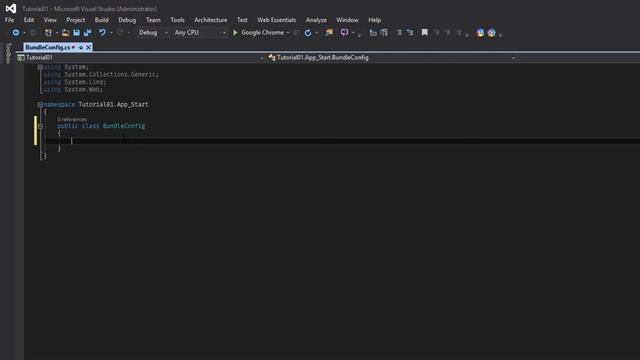The height and width of the screenshot is (360, 640).
Task: Click the using System.Linq line
Action: (x=74, y=82)
